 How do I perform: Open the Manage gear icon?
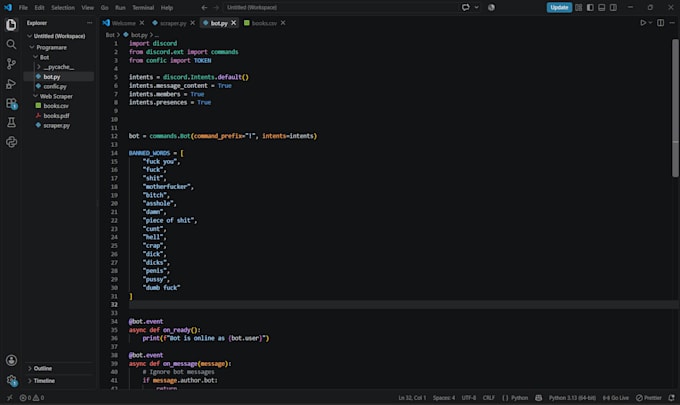tap(11, 380)
